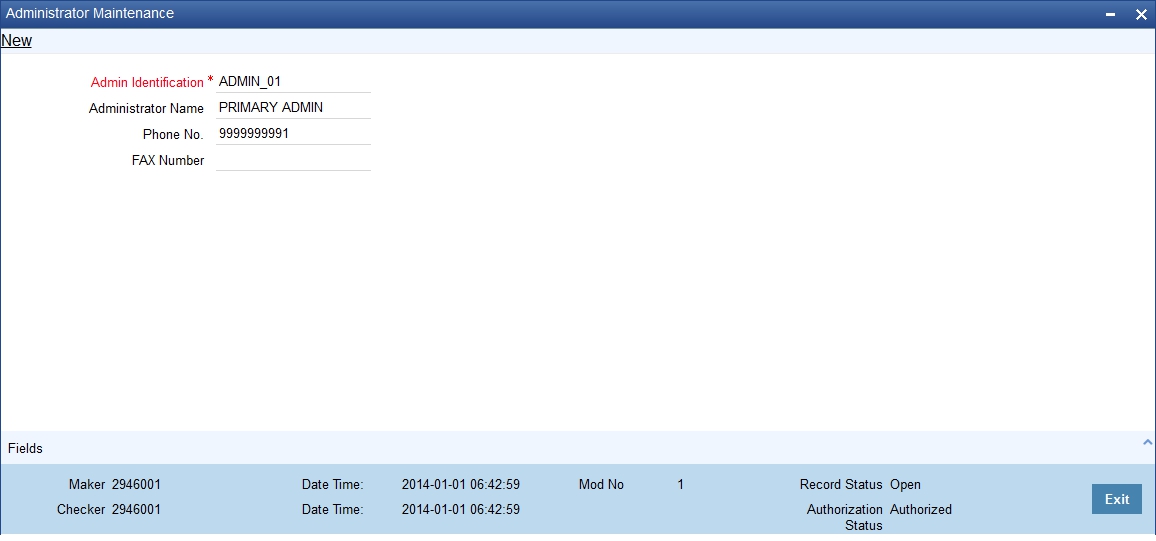1156x541 pixels.
Task: Minimize the Administrator Maintenance window
Action: pos(1110,14)
